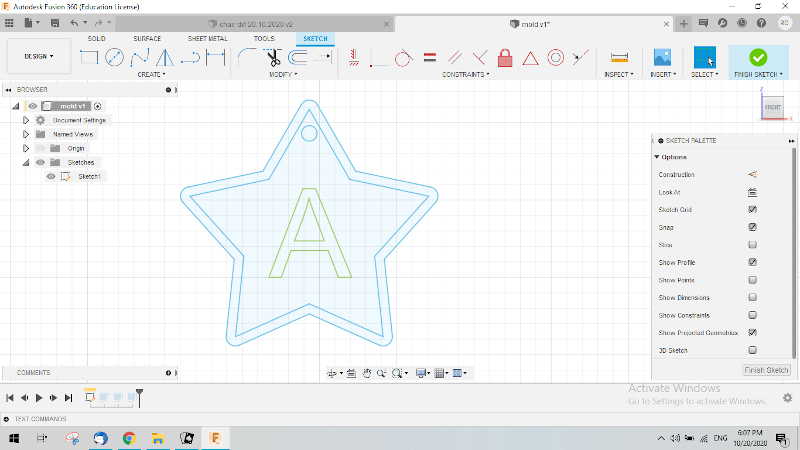The width and height of the screenshot is (800, 450).
Task: Click the Look At calendar icon
Action: [752, 192]
